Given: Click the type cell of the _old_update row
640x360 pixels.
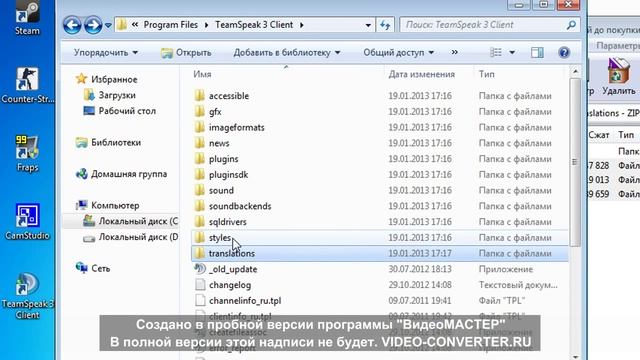Looking at the screenshot, I should click(506, 269).
